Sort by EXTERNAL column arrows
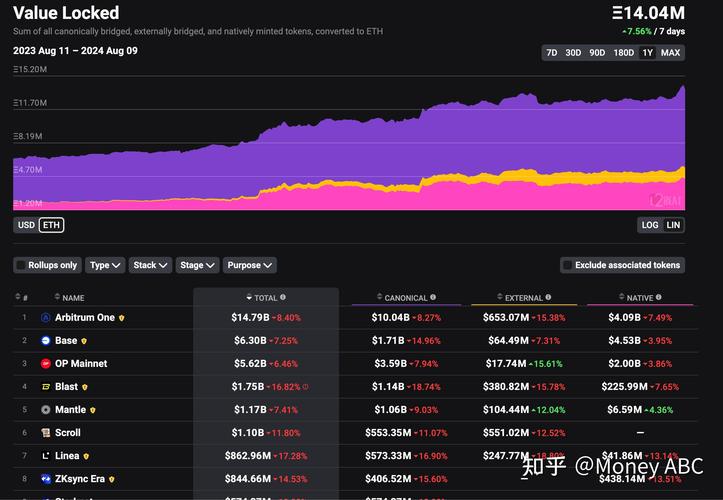The width and height of the screenshot is (723, 500). pyautogui.click(x=500, y=297)
